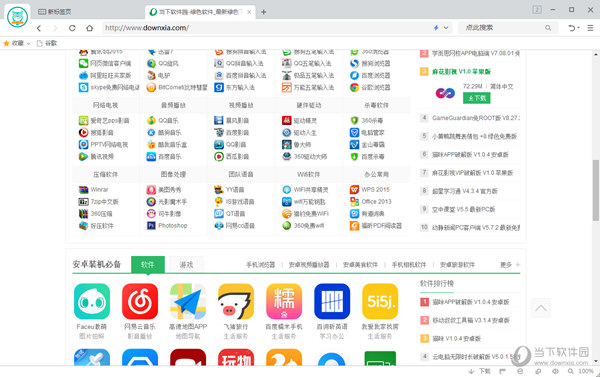Click the YY语音 icon
The width and height of the screenshot is (600, 377).
click(x=219, y=189)
